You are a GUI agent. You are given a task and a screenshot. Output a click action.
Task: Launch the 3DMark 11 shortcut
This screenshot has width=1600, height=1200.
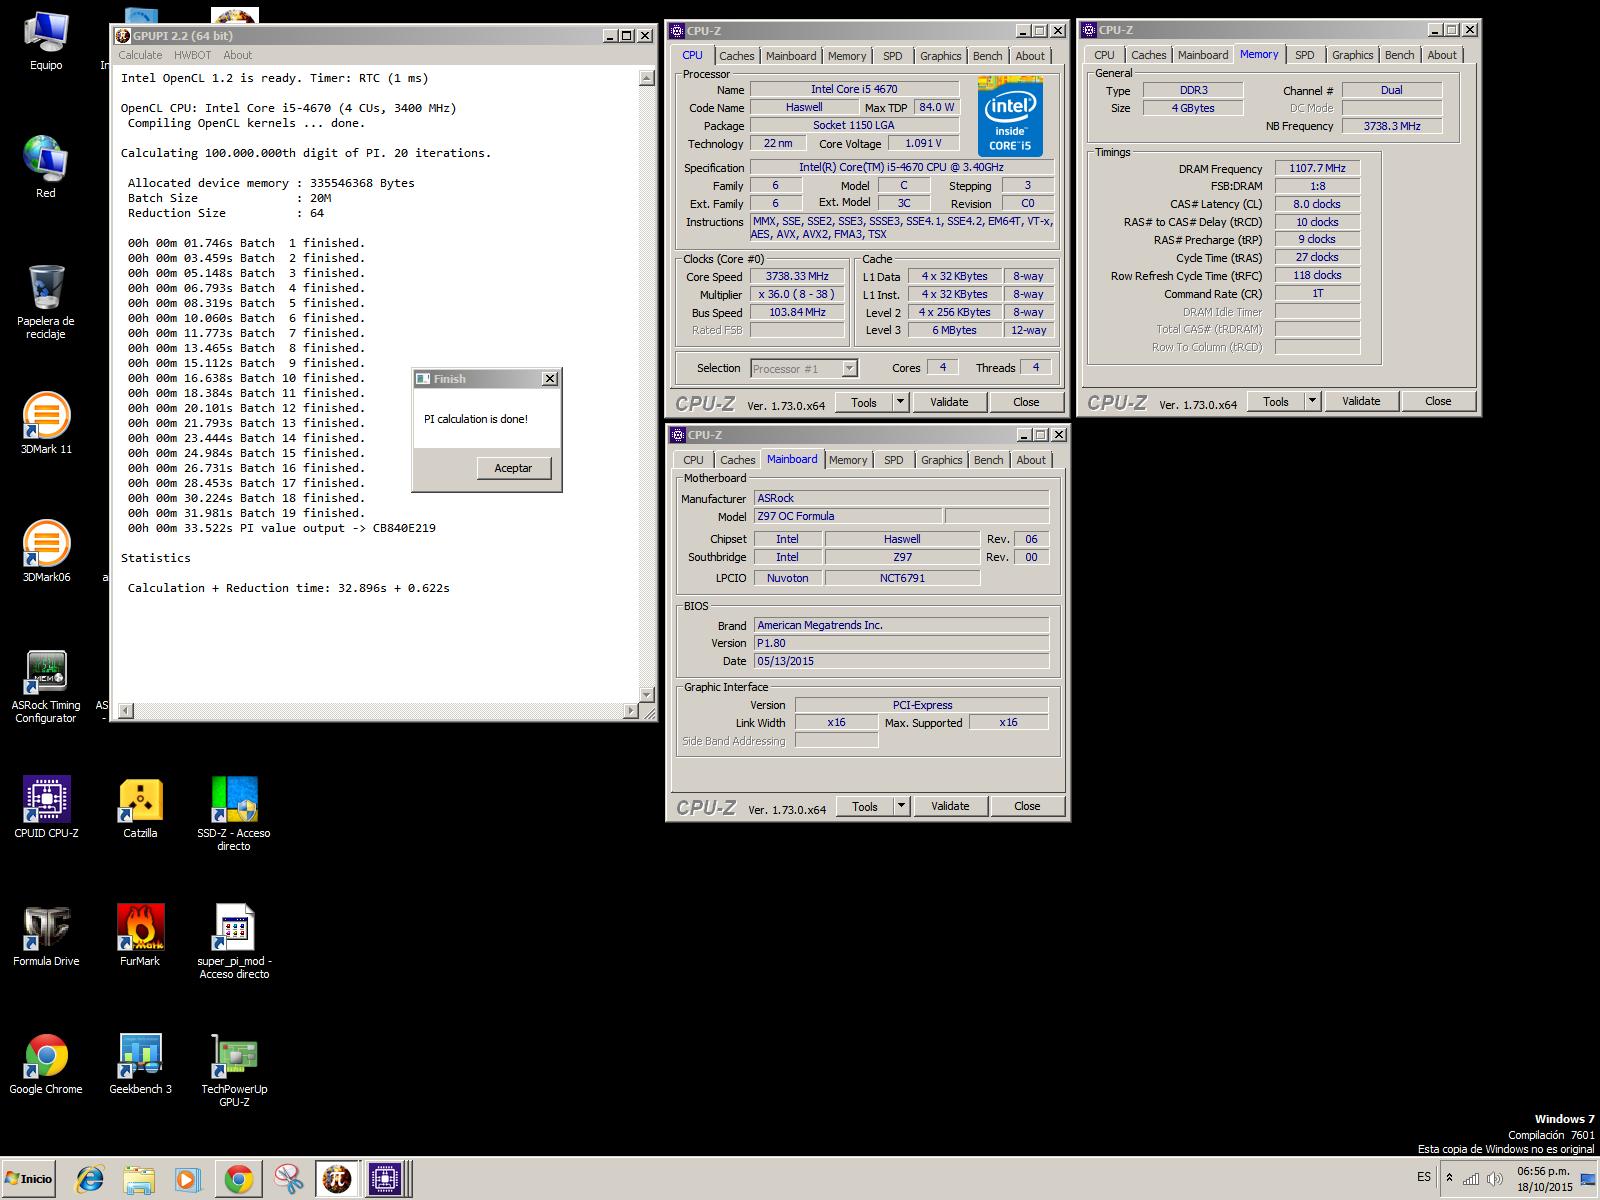[x=46, y=423]
